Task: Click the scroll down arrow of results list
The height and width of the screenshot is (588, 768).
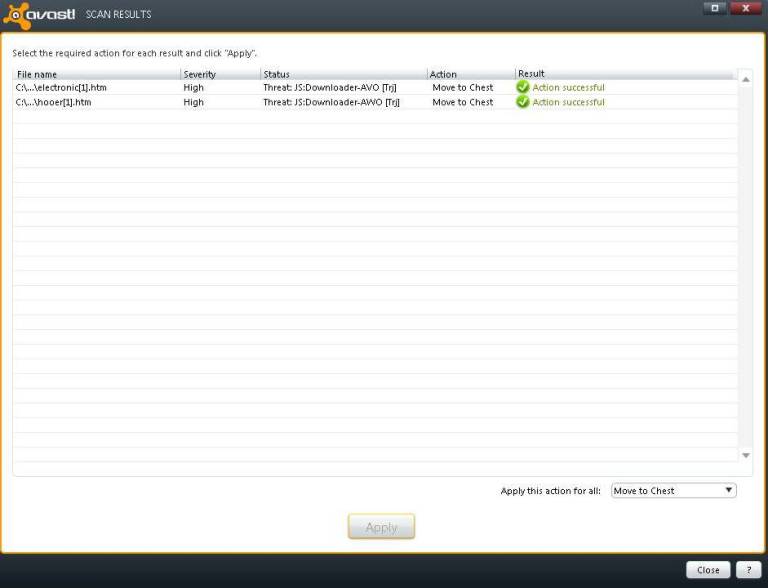Action: point(745,456)
